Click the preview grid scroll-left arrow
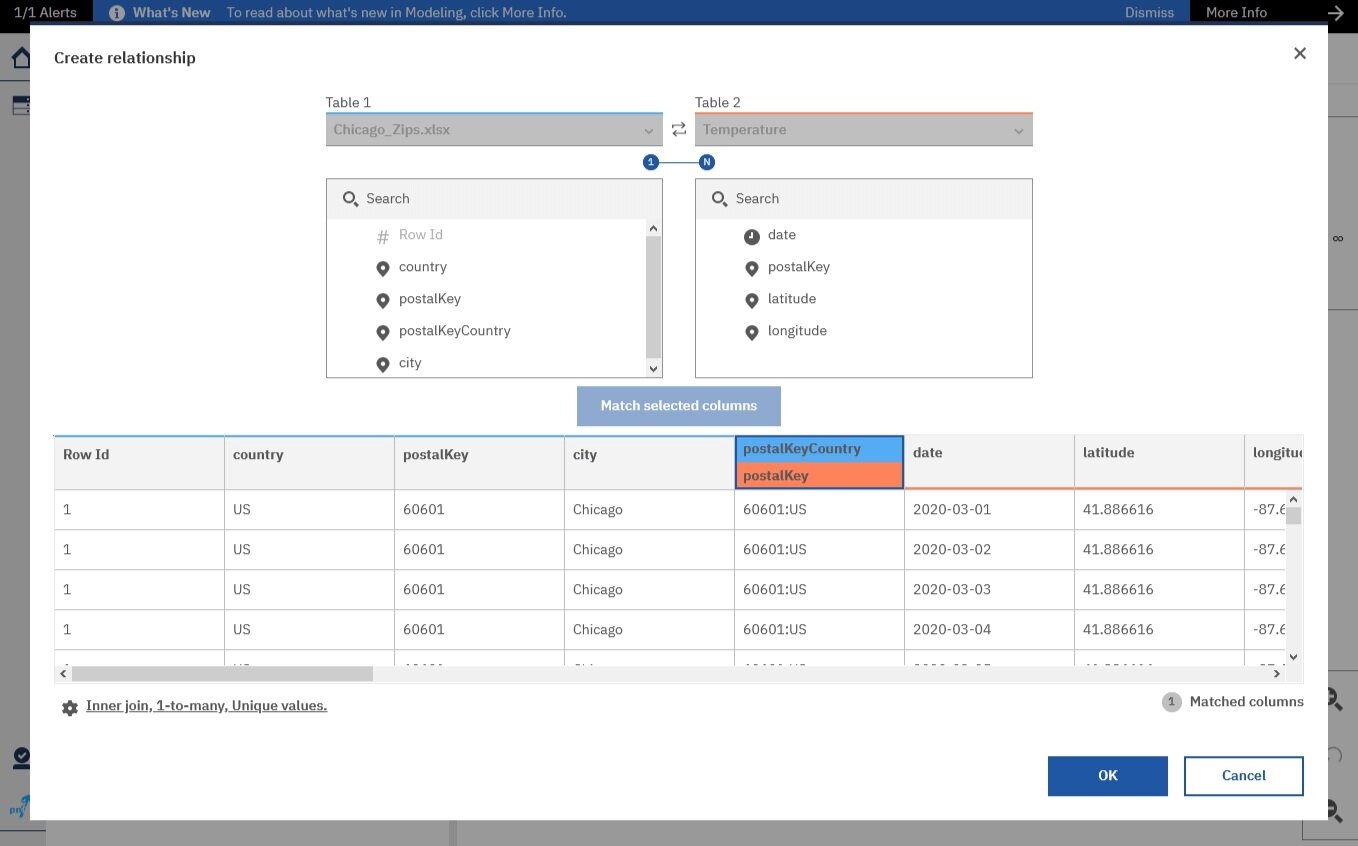The width and height of the screenshot is (1358, 846). pos(63,674)
